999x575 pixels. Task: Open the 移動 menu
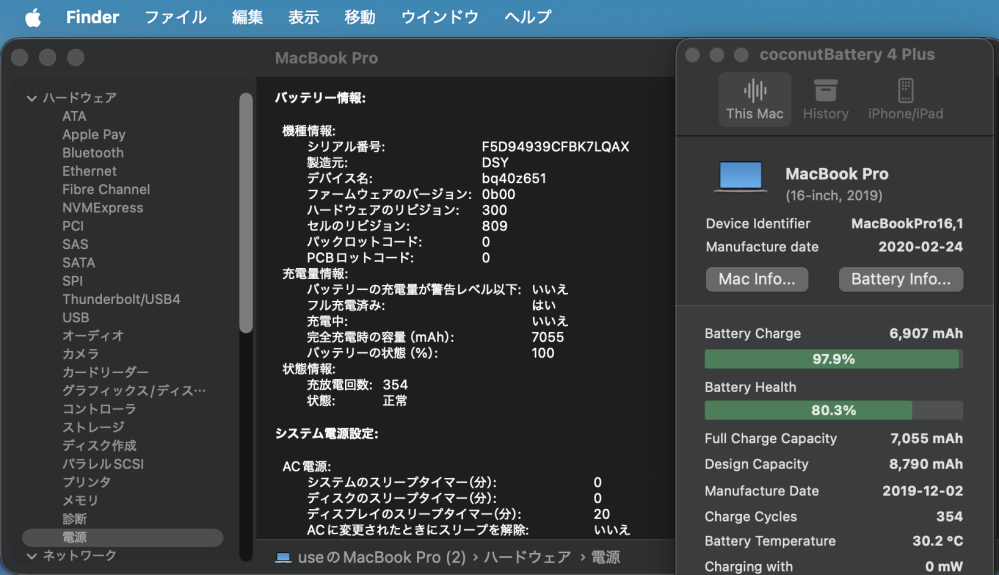(x=359, y=17)
